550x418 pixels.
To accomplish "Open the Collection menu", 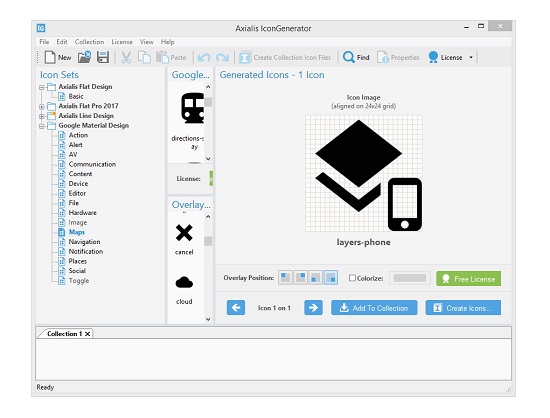I will click(89, 42).
